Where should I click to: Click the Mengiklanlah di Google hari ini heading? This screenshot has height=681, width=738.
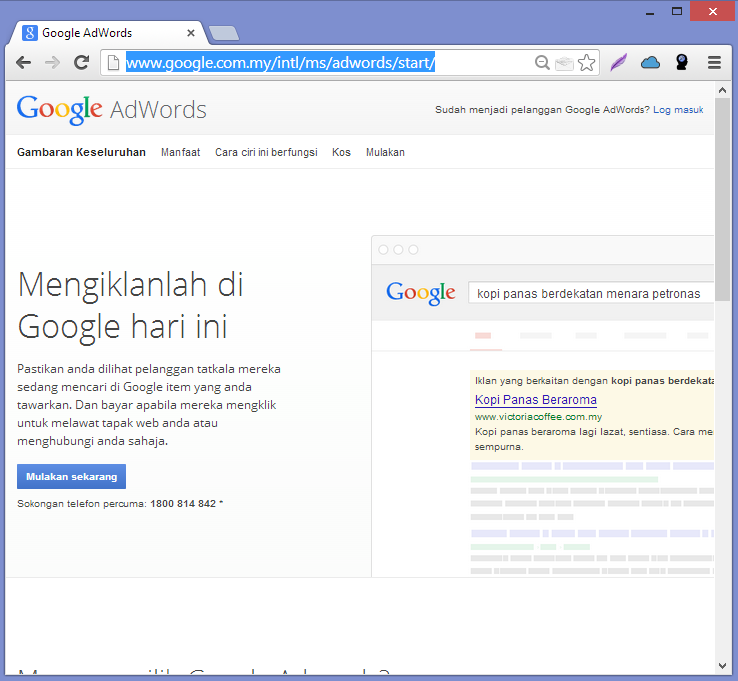point(131,305)
